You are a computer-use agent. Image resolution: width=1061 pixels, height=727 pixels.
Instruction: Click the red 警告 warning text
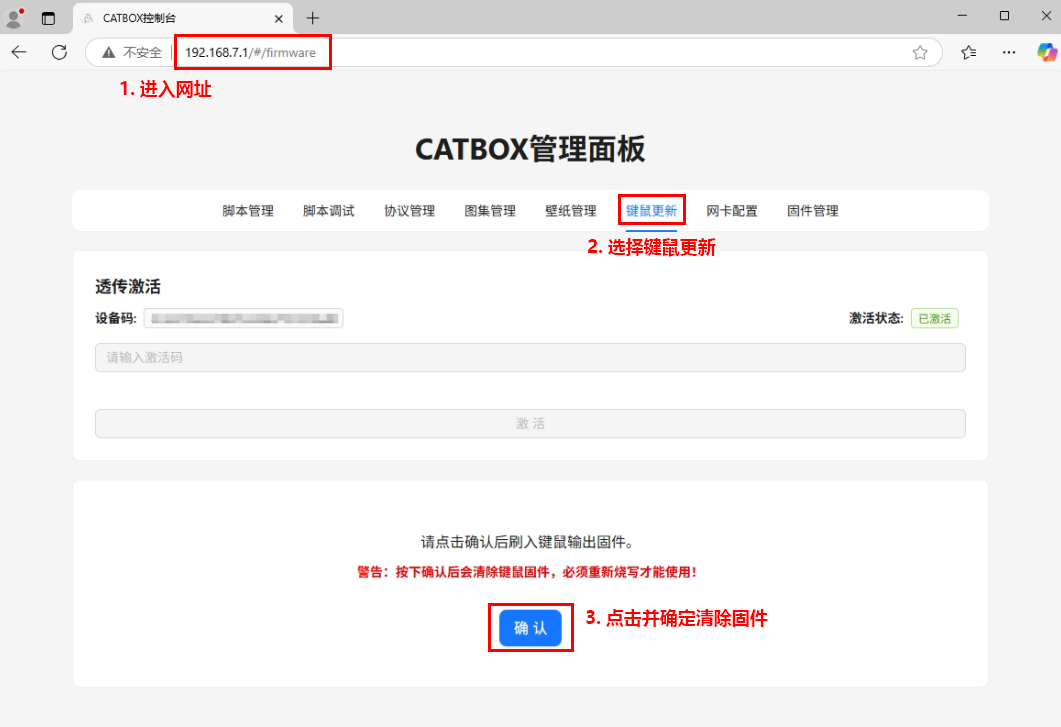pos(527,572)
